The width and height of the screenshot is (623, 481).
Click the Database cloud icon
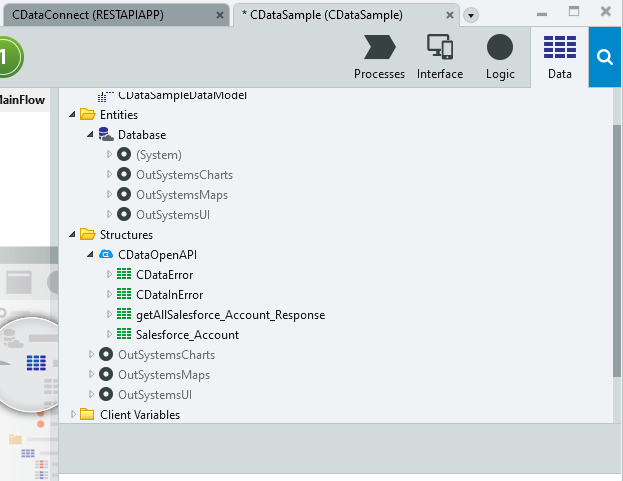(x=106, y=134)
